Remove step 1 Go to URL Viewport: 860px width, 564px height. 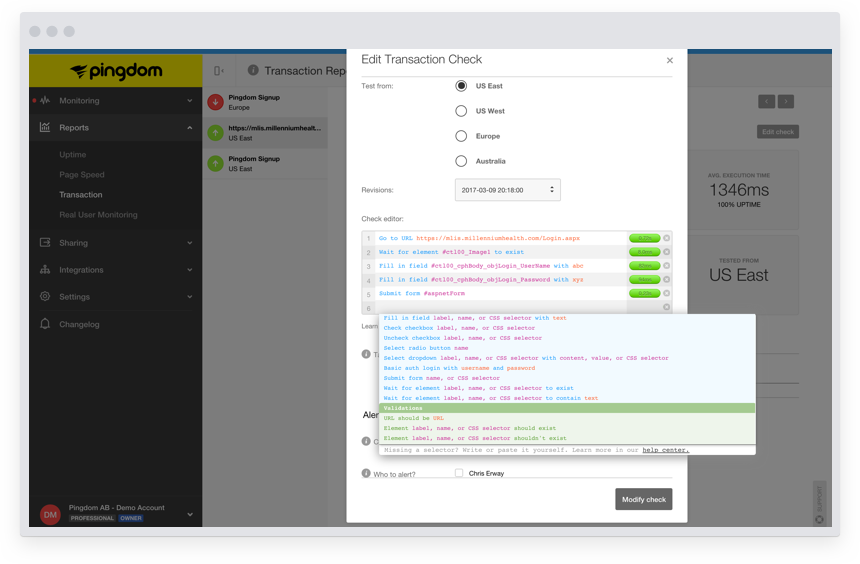(666, 238)
